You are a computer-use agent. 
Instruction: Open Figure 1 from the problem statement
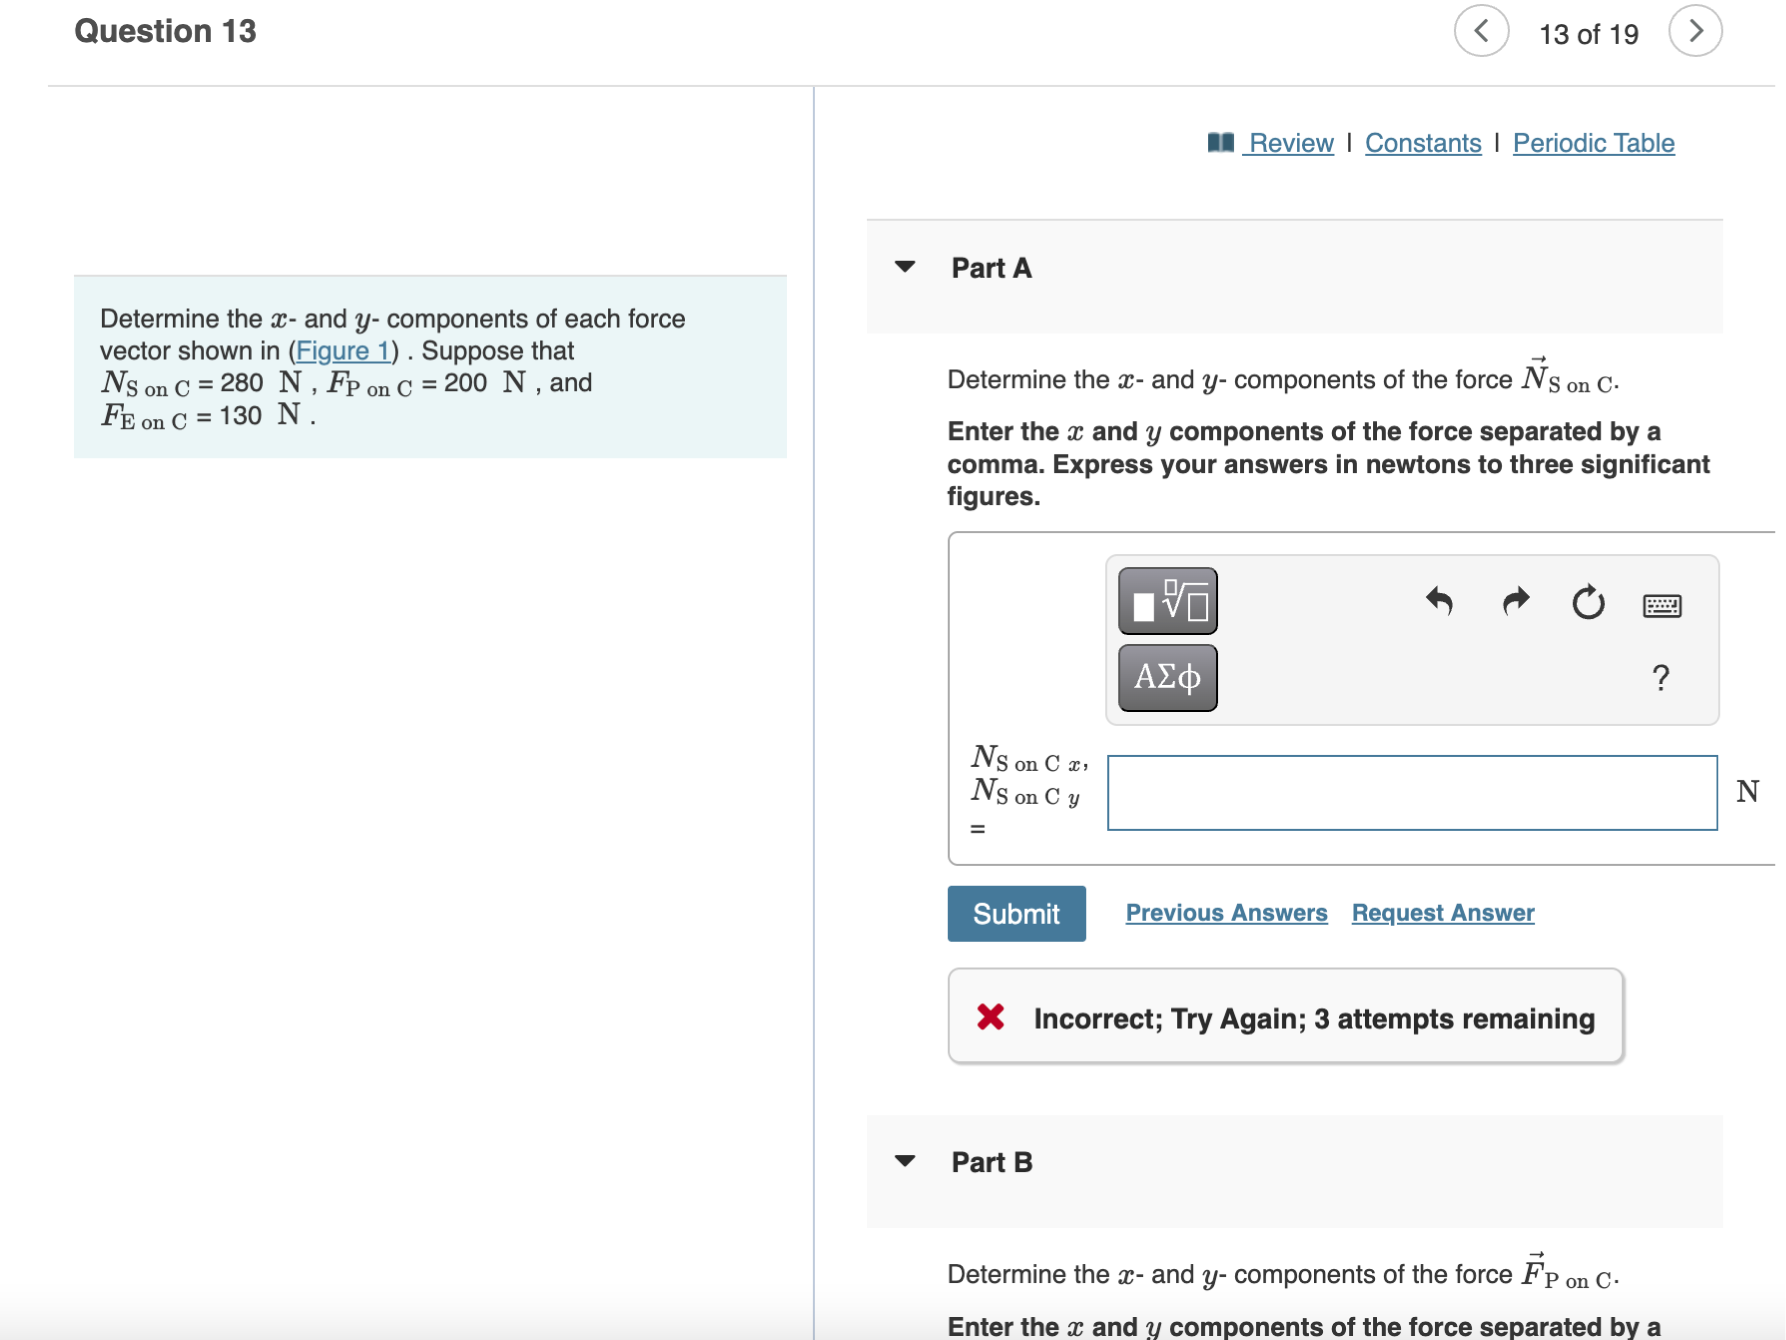coord(344,350)
